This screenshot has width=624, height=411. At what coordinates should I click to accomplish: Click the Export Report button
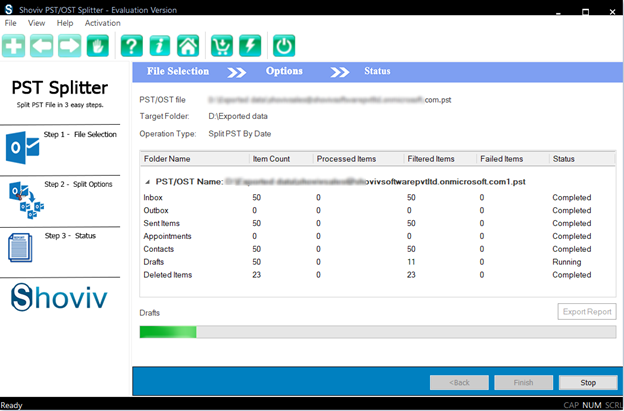pos(587,312)
